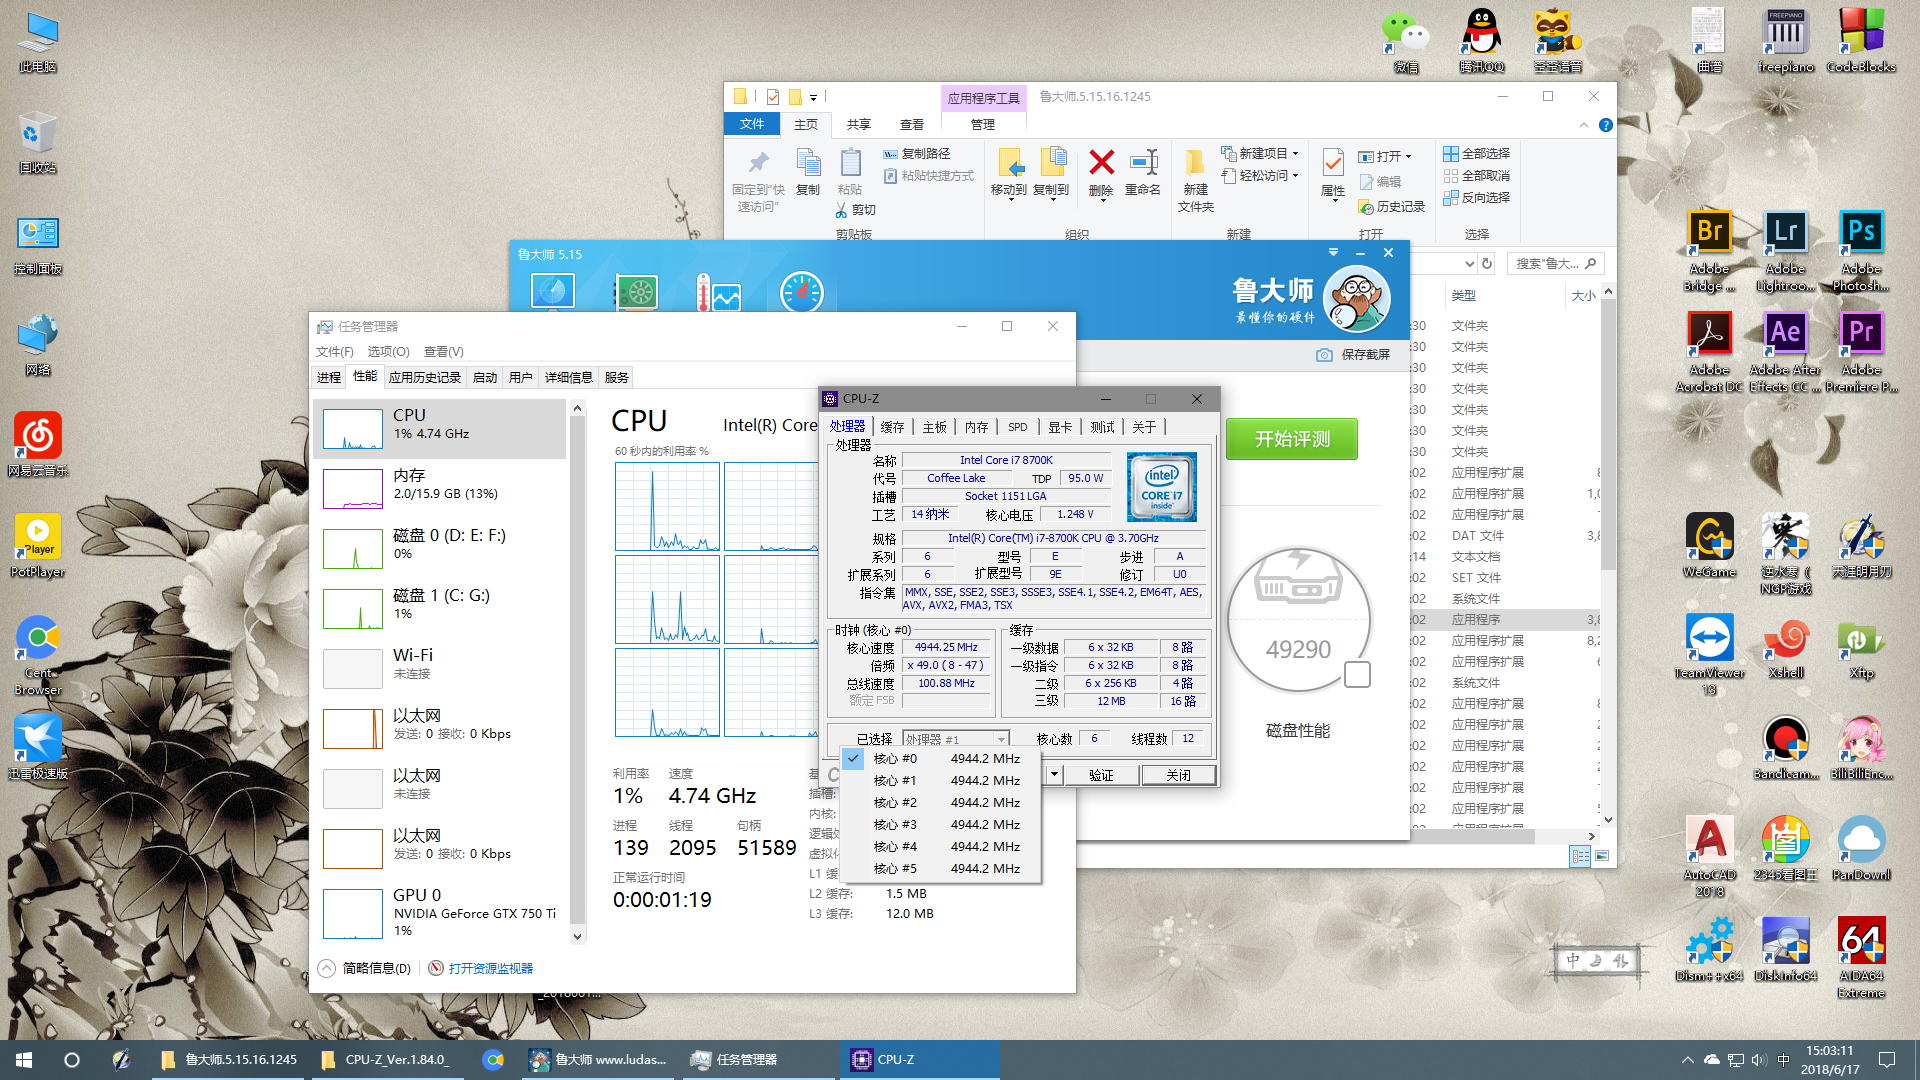Open action center notification icon
1920x1080 pixels.
point(1886,1060)
